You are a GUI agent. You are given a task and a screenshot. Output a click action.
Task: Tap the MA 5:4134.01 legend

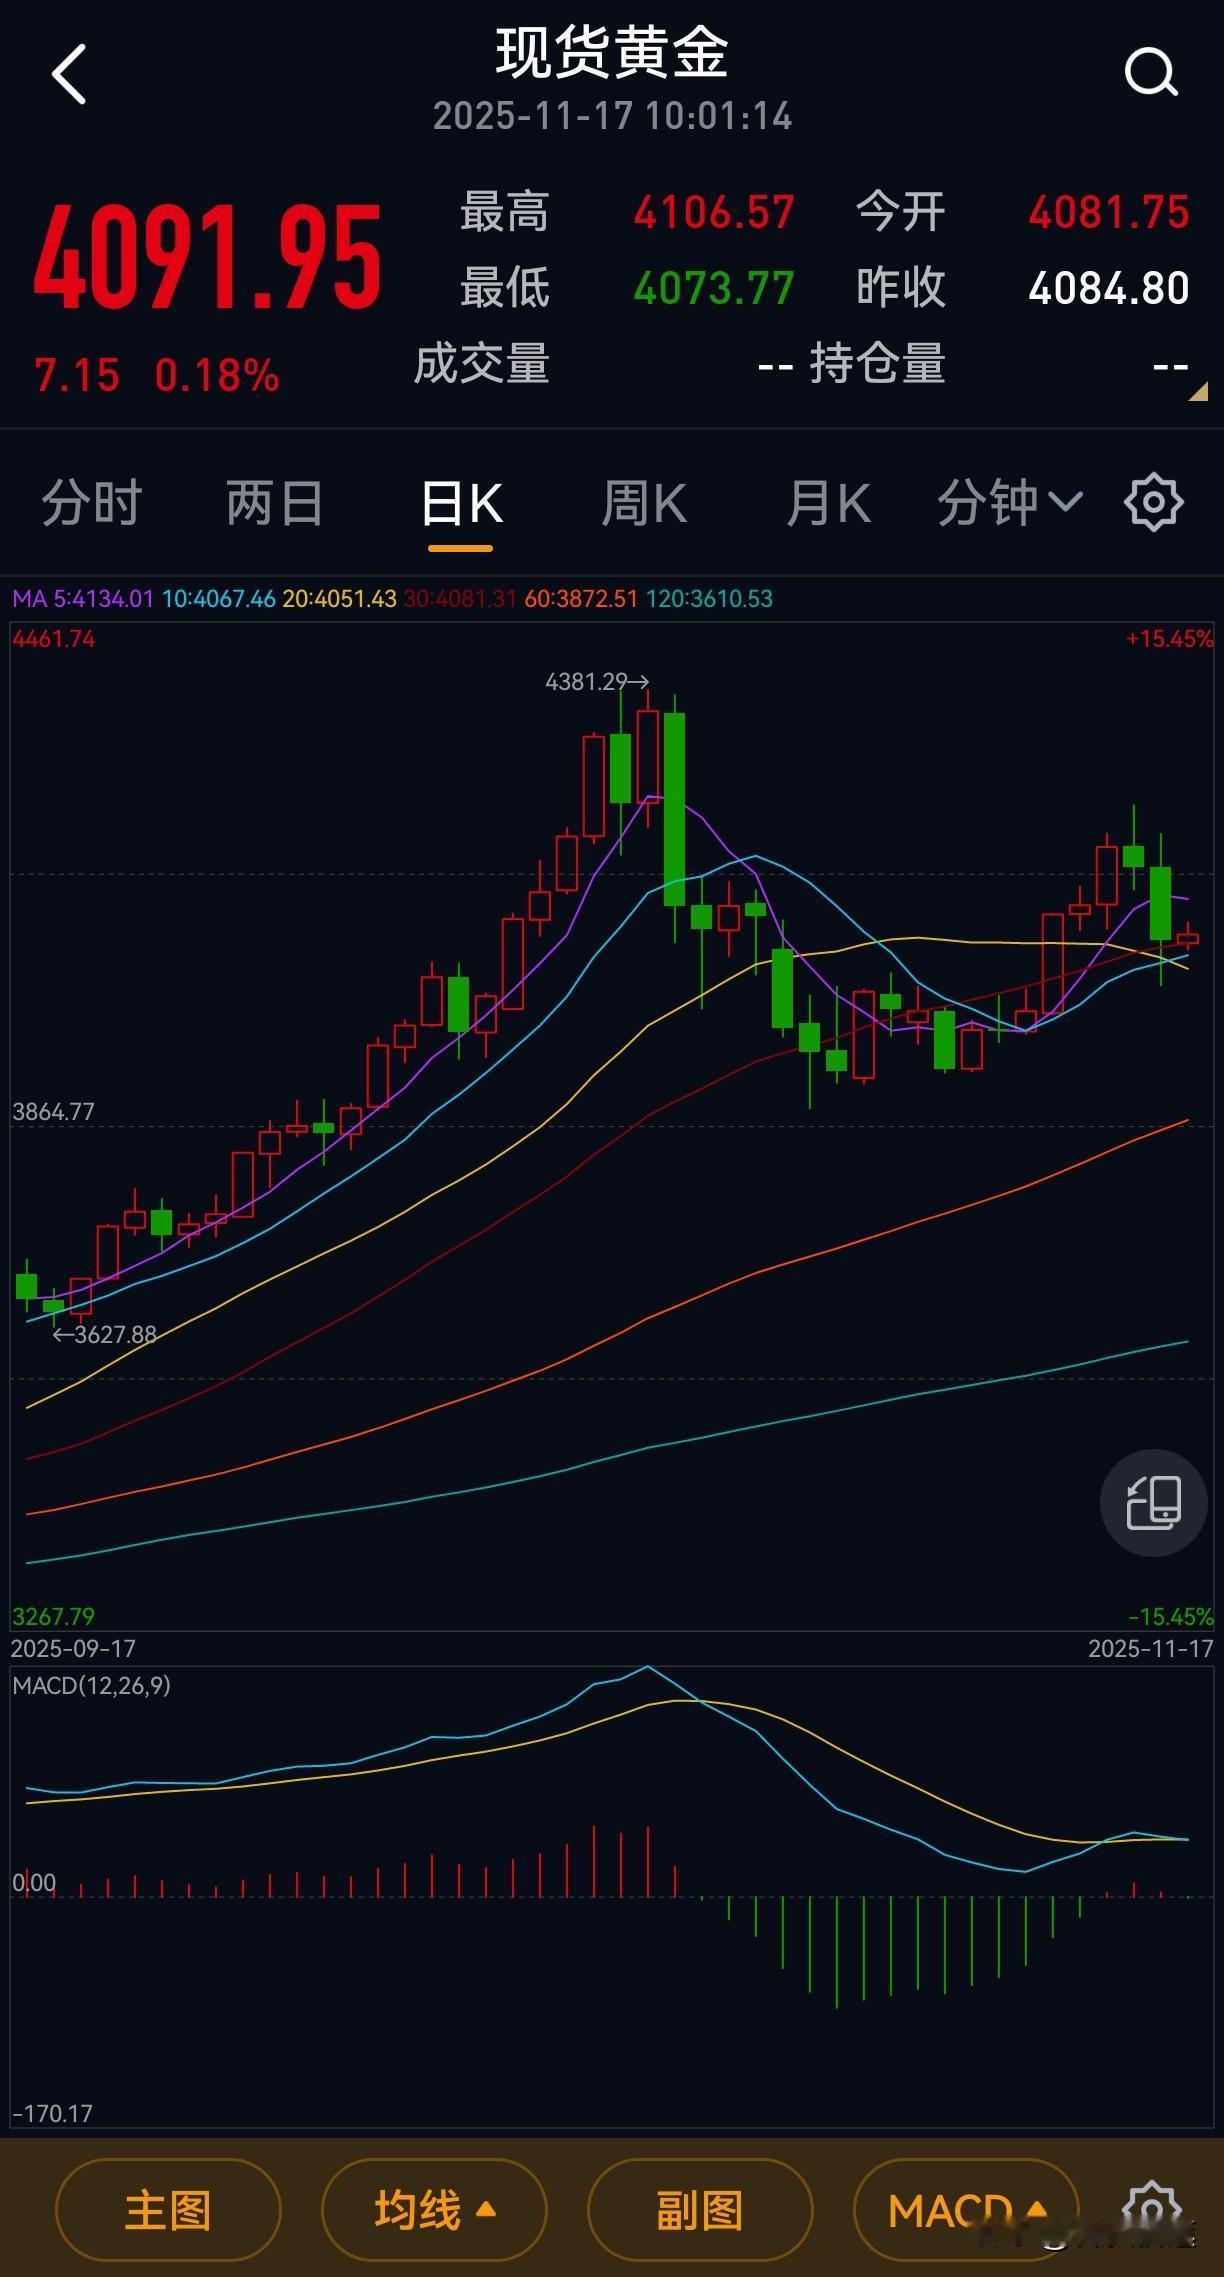83,599
